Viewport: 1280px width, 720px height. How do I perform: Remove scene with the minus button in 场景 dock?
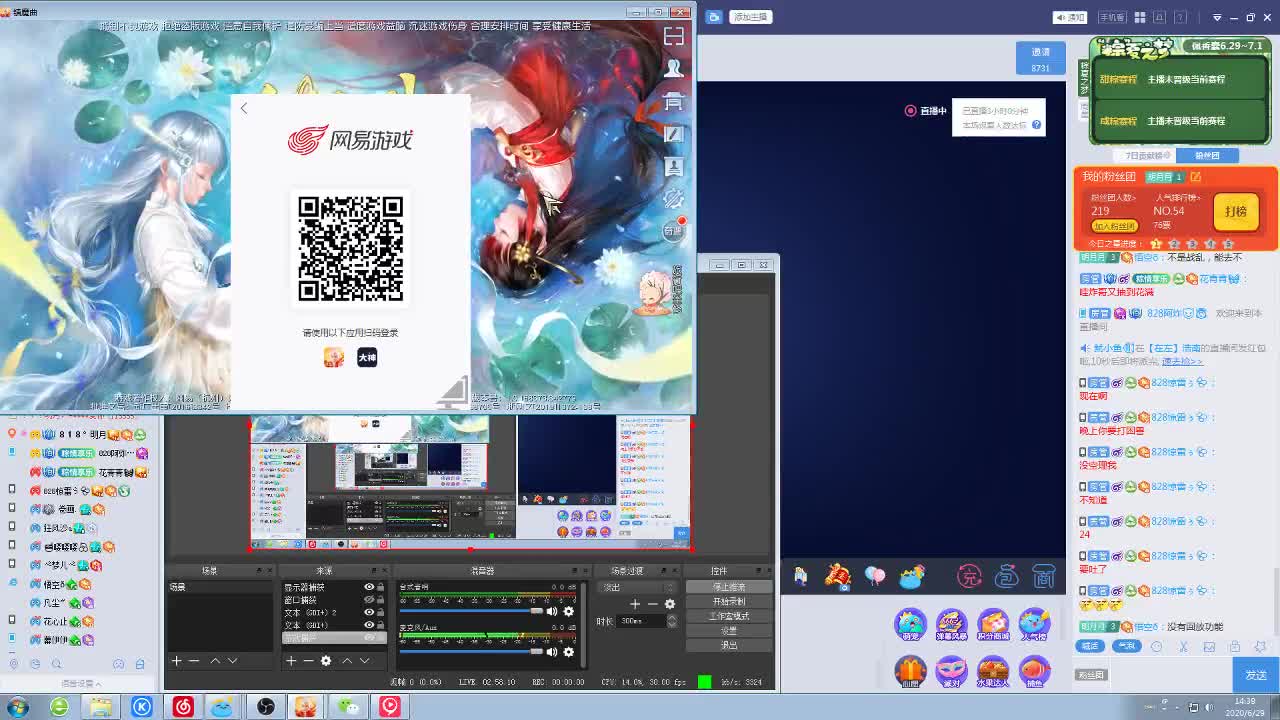pyautogui.click(x=194, y=661)
